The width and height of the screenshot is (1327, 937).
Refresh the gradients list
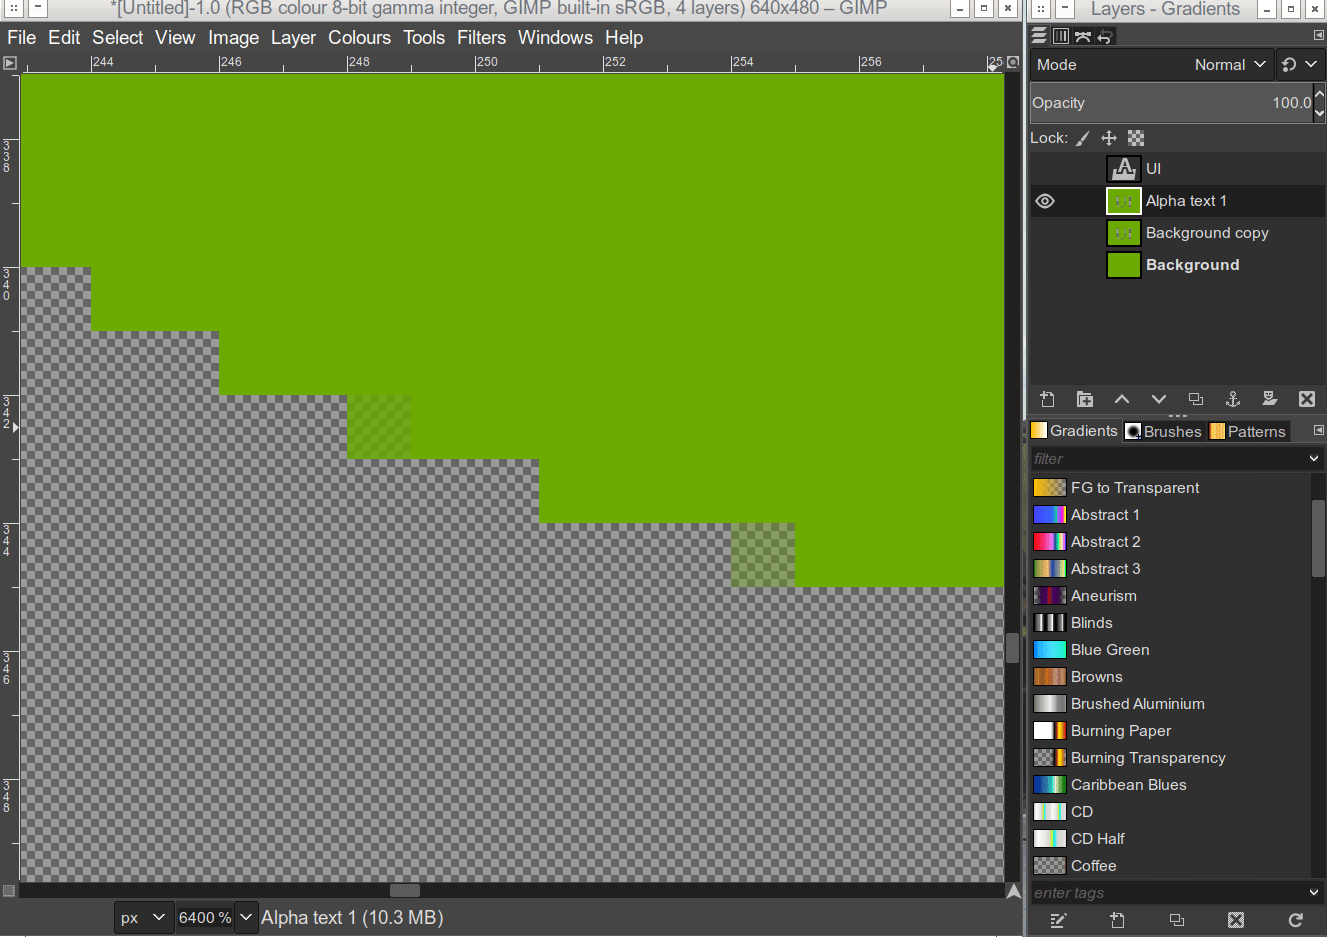(x=1296, y=920)
